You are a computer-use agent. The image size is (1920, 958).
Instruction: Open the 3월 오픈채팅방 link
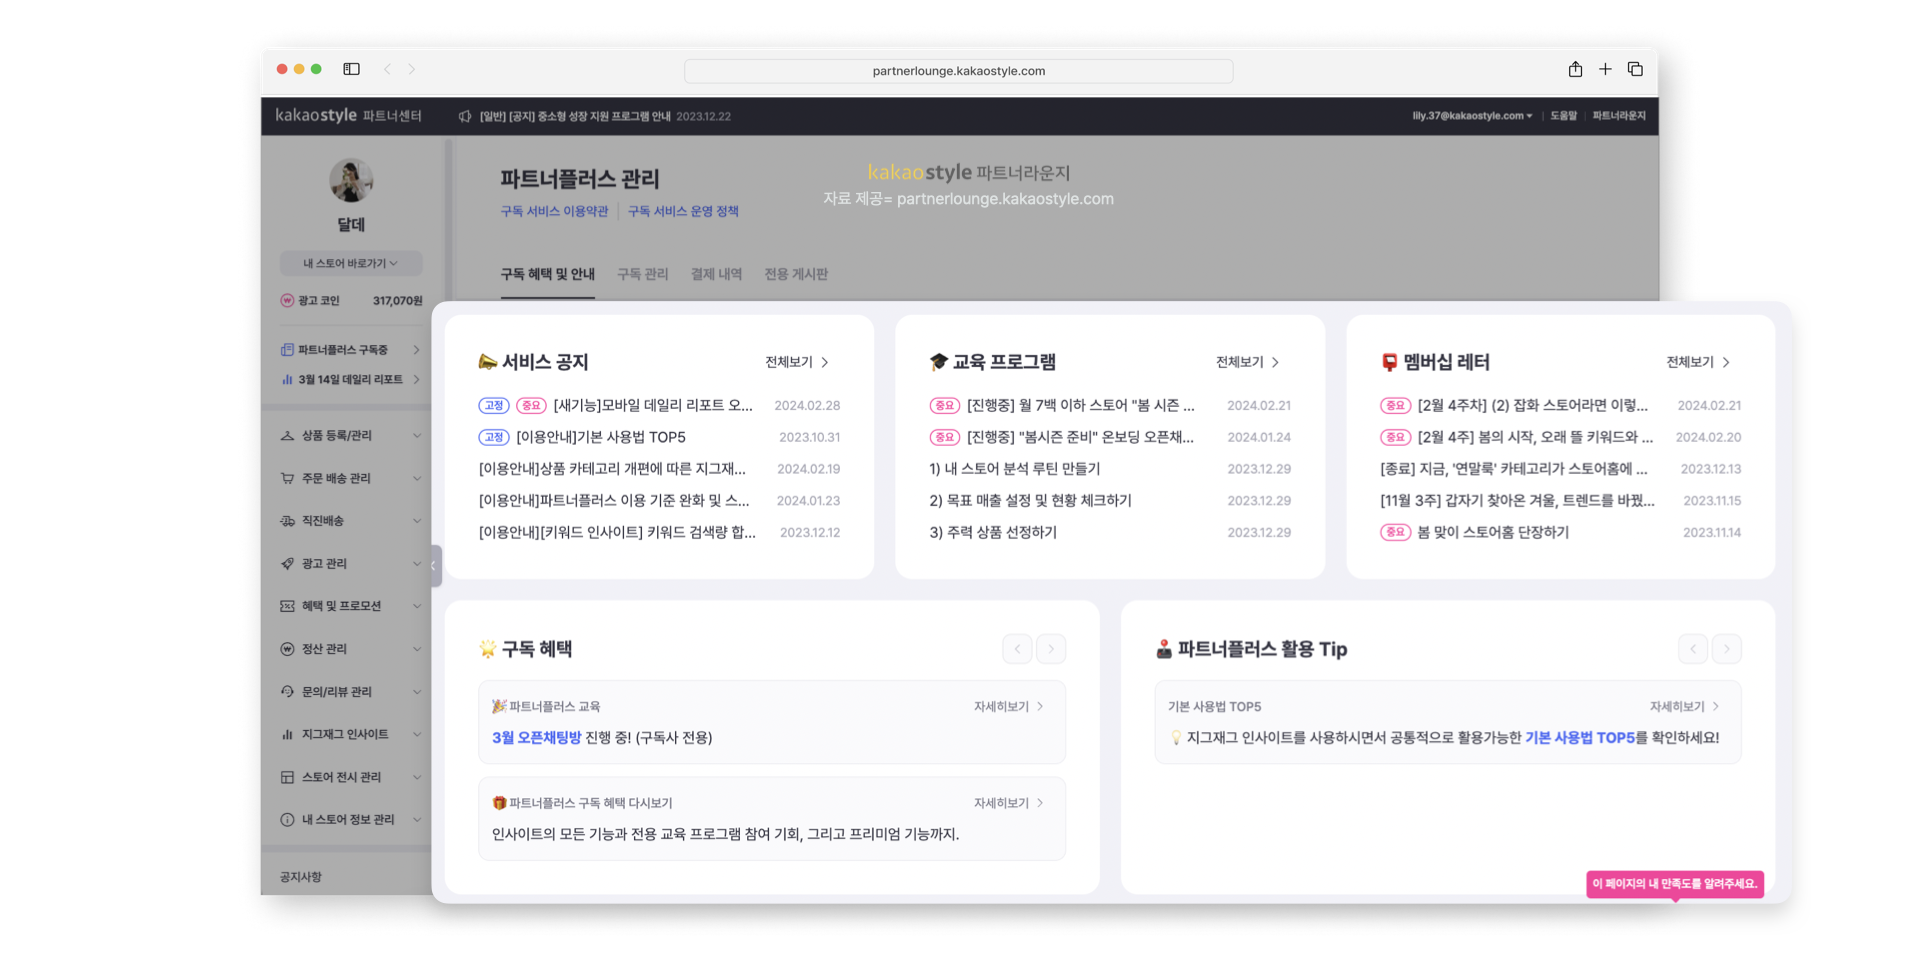(x=536, y=738)
